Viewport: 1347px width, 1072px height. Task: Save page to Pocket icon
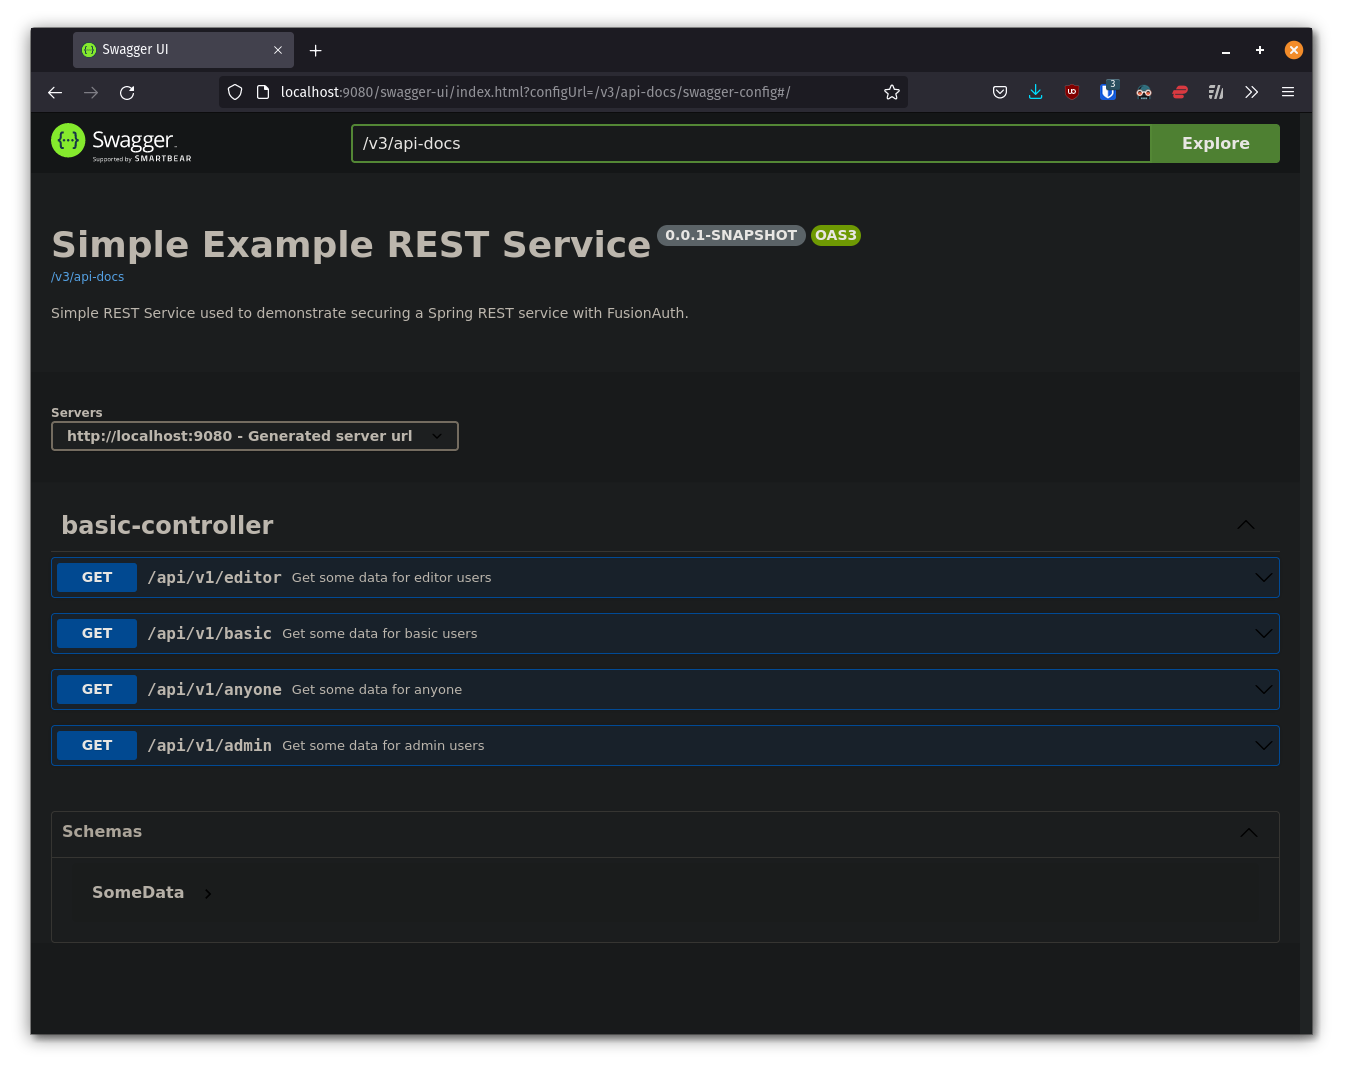click(x=1000, y=92)
